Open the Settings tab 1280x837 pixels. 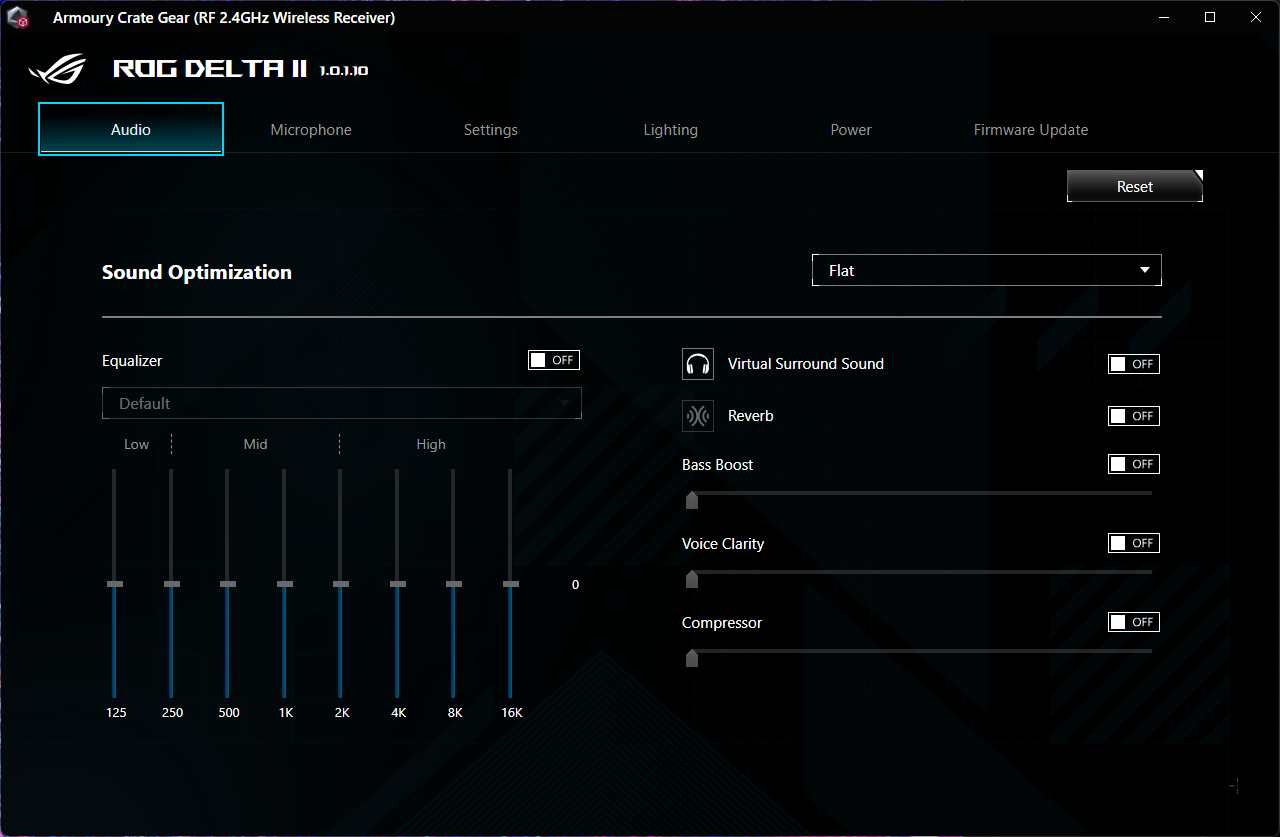tap(491, 130)
